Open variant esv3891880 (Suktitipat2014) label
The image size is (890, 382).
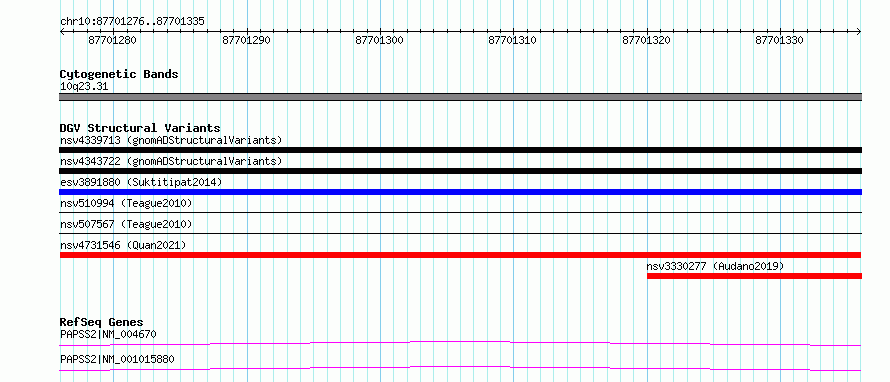click(141, 182)
